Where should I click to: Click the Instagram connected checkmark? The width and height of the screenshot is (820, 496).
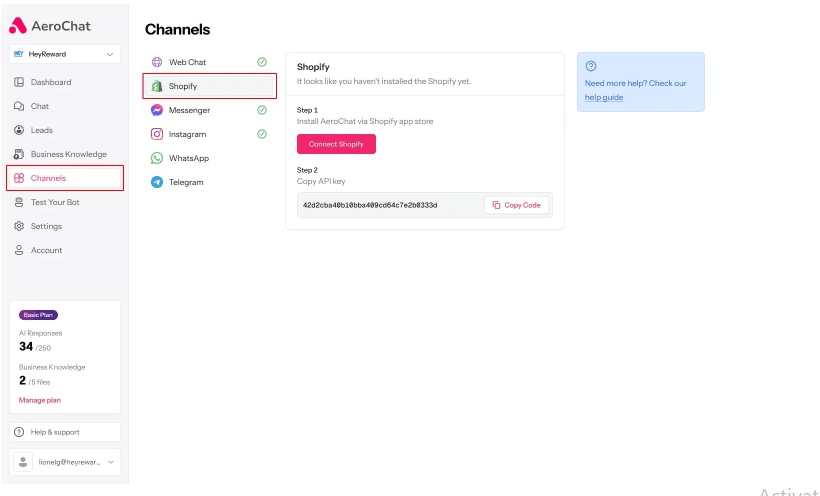pos(262,134)
